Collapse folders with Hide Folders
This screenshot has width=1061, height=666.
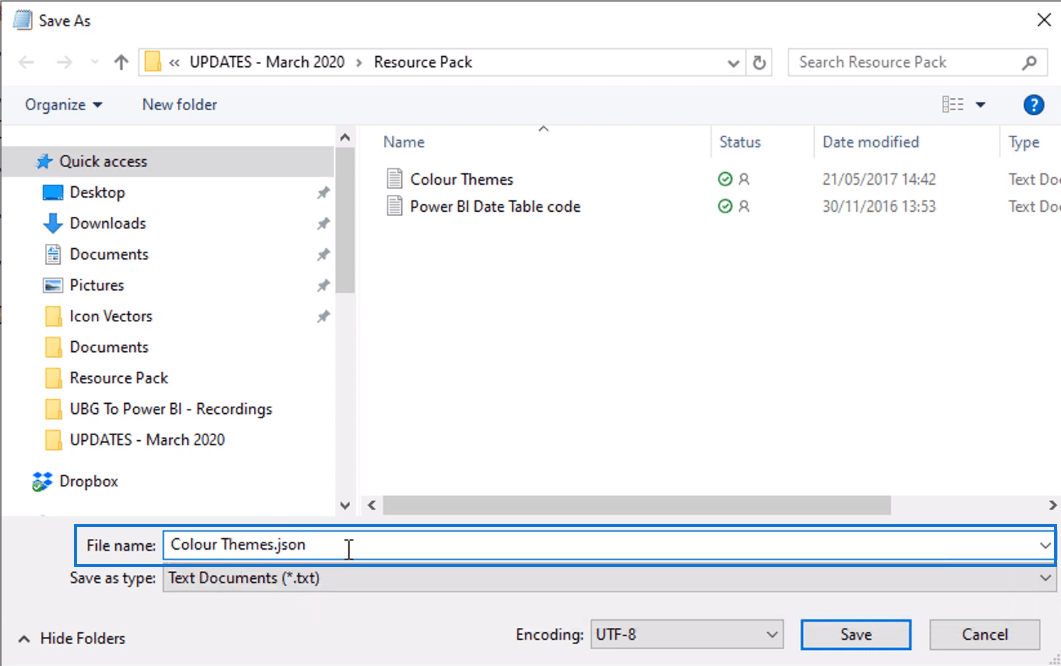point(72,638)
